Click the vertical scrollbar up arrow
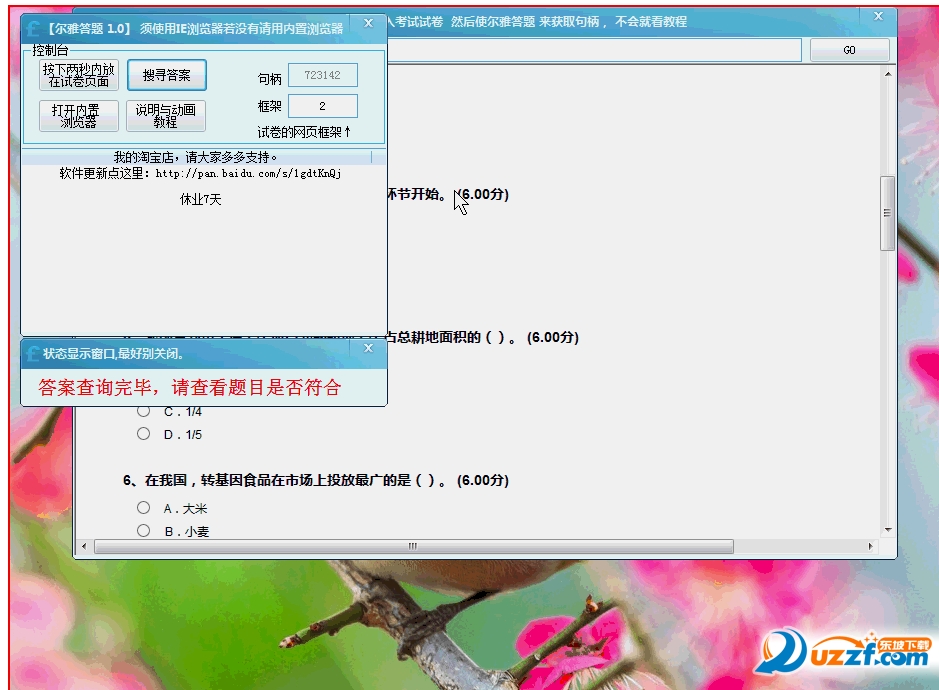The image size is (939, 690). pyautogui.click(x=888, y=74)
